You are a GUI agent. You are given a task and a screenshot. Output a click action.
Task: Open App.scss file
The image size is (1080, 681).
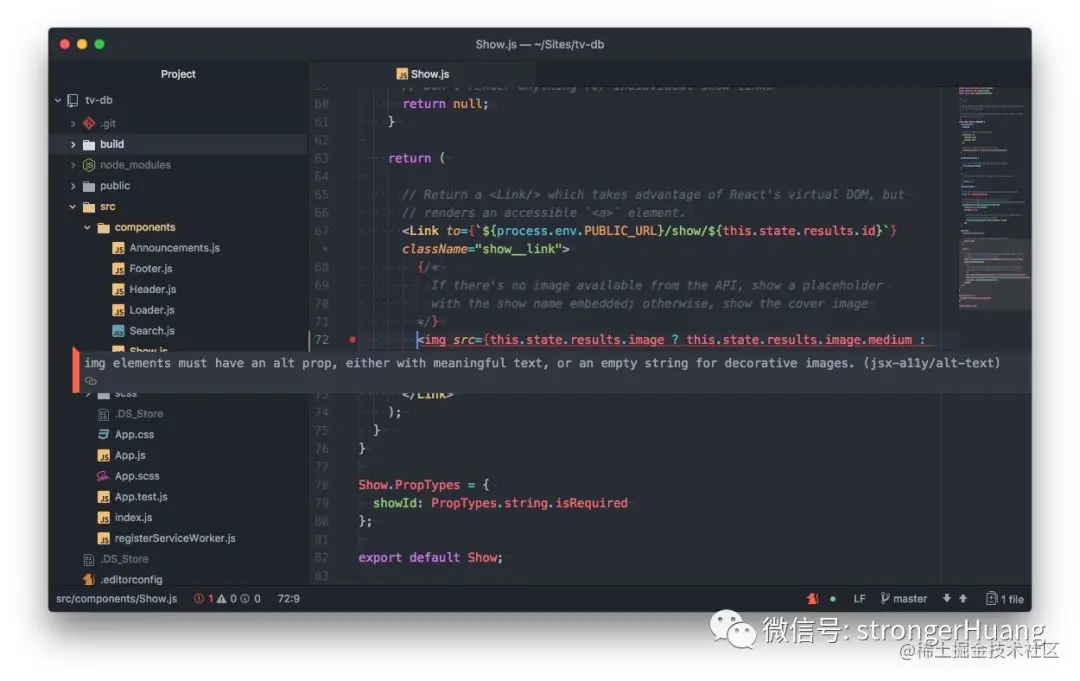[137, 476]
